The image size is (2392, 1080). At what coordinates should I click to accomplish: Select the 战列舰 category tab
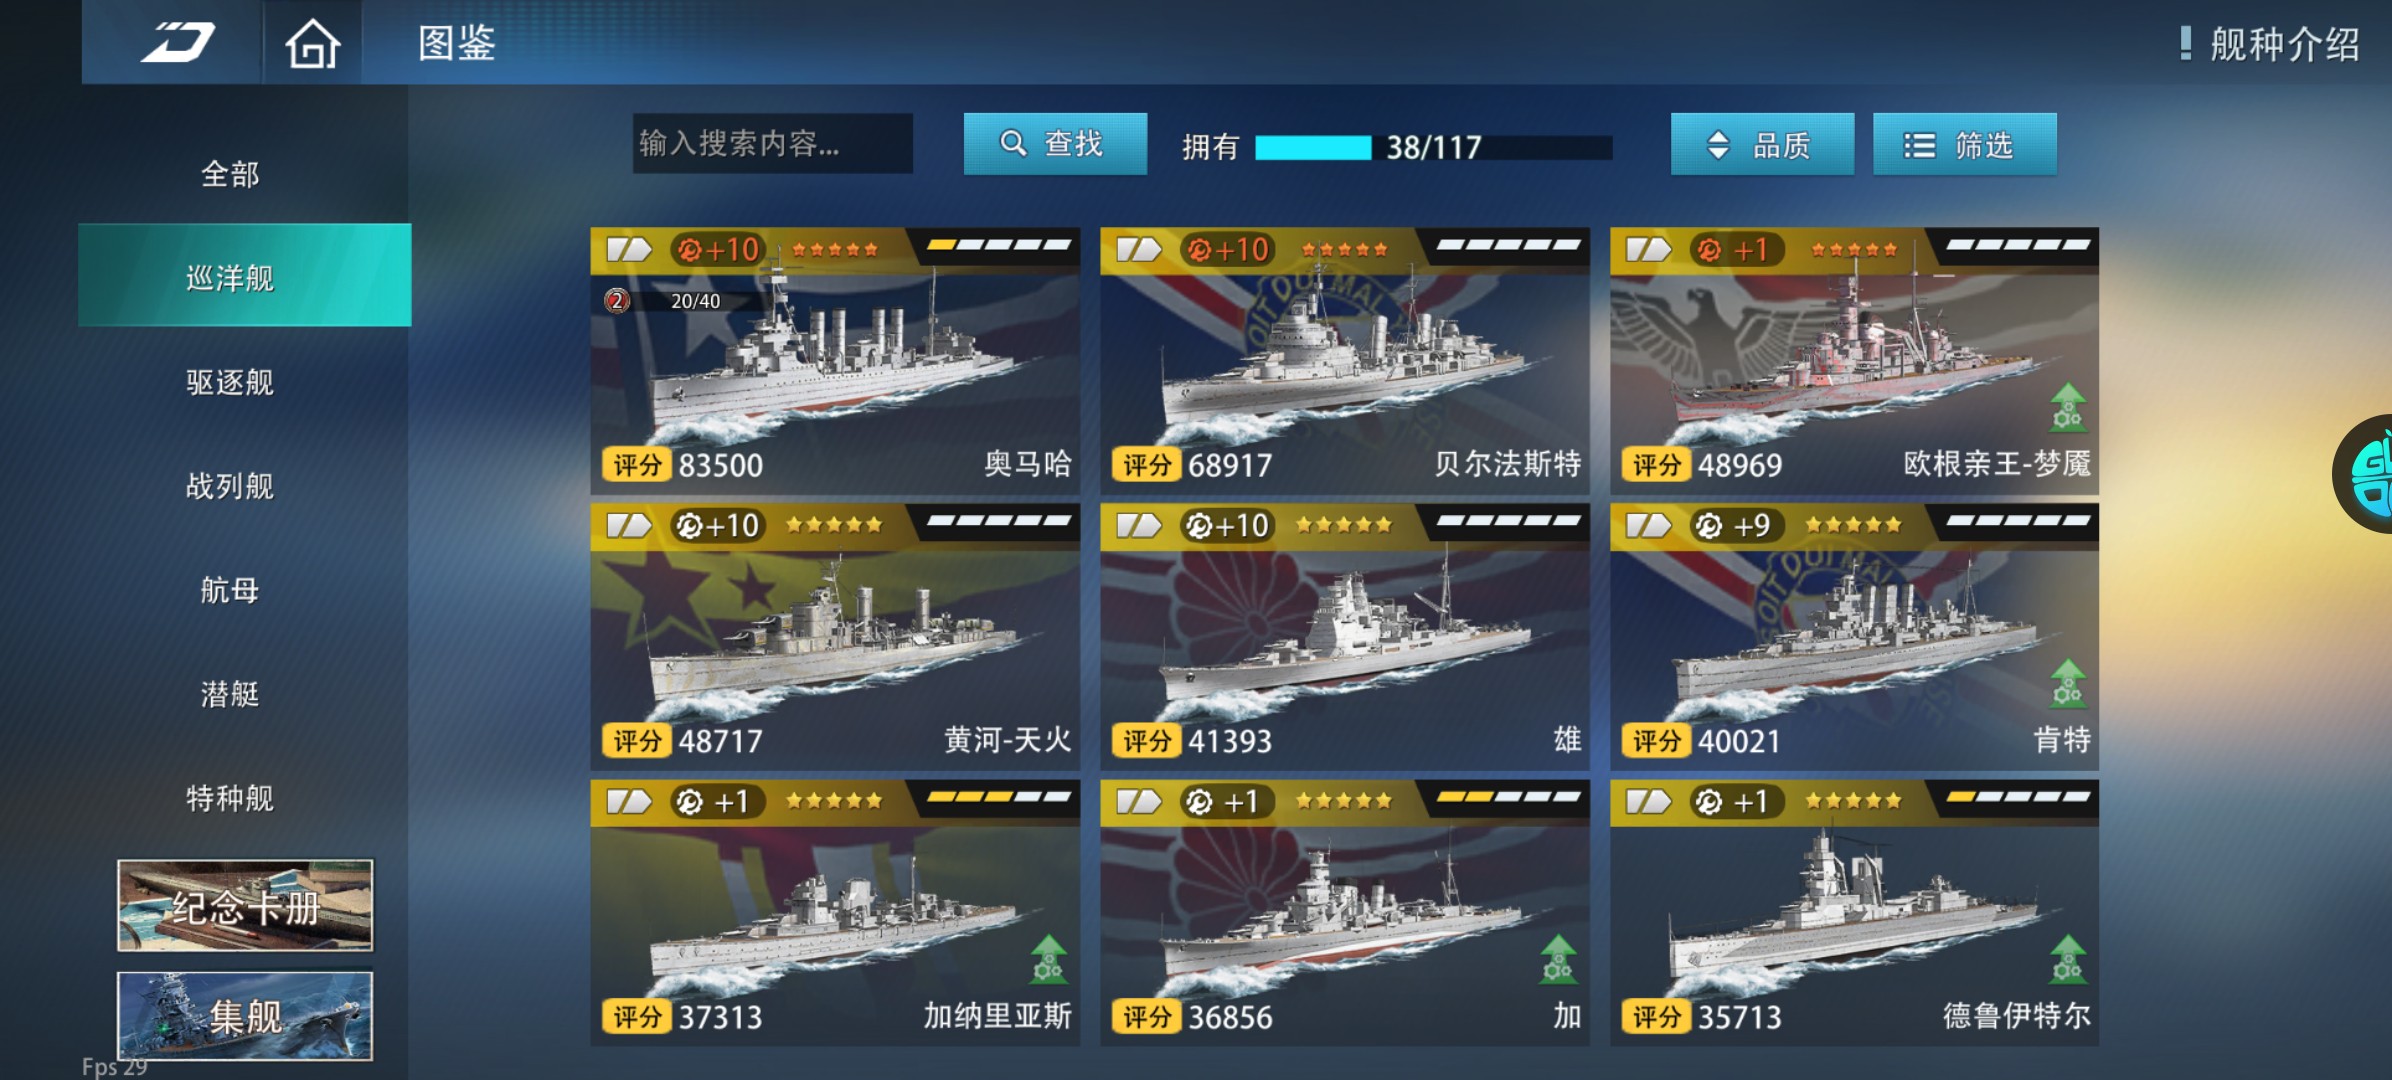pyautogui.click(x=230, y=486)
